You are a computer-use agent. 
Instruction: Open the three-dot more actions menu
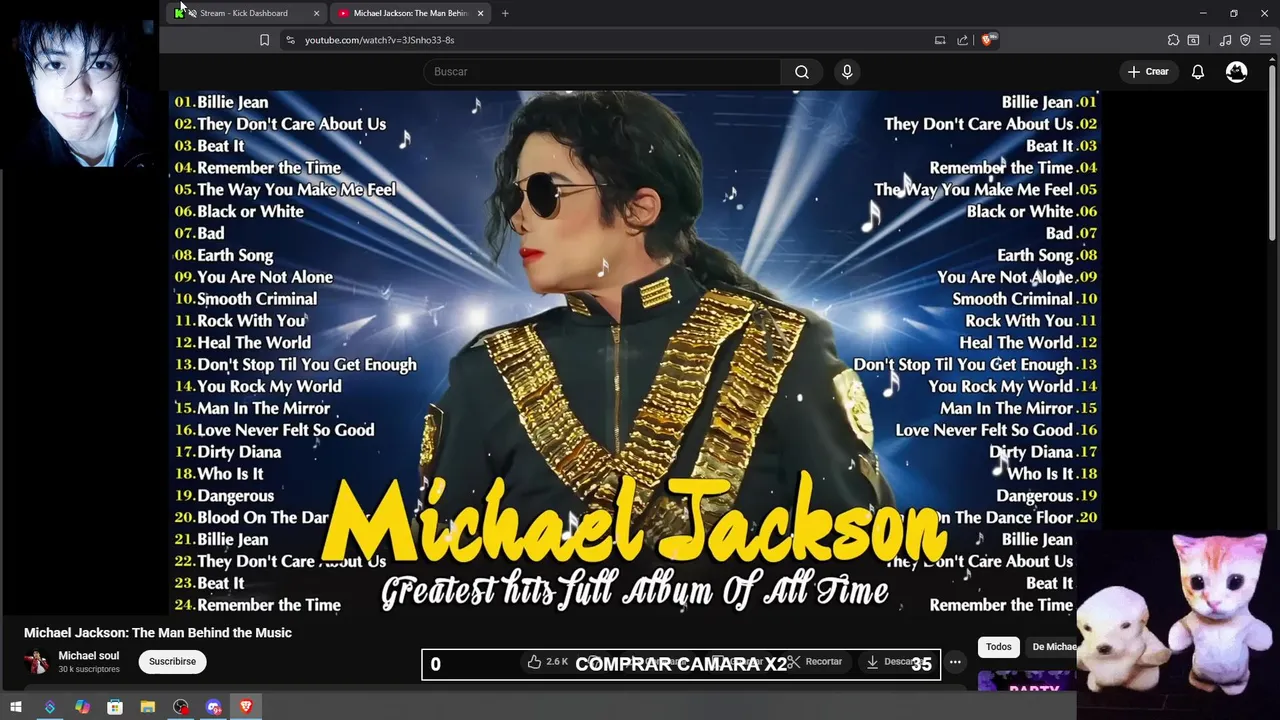pyautogui.click(x=955, y=662)
